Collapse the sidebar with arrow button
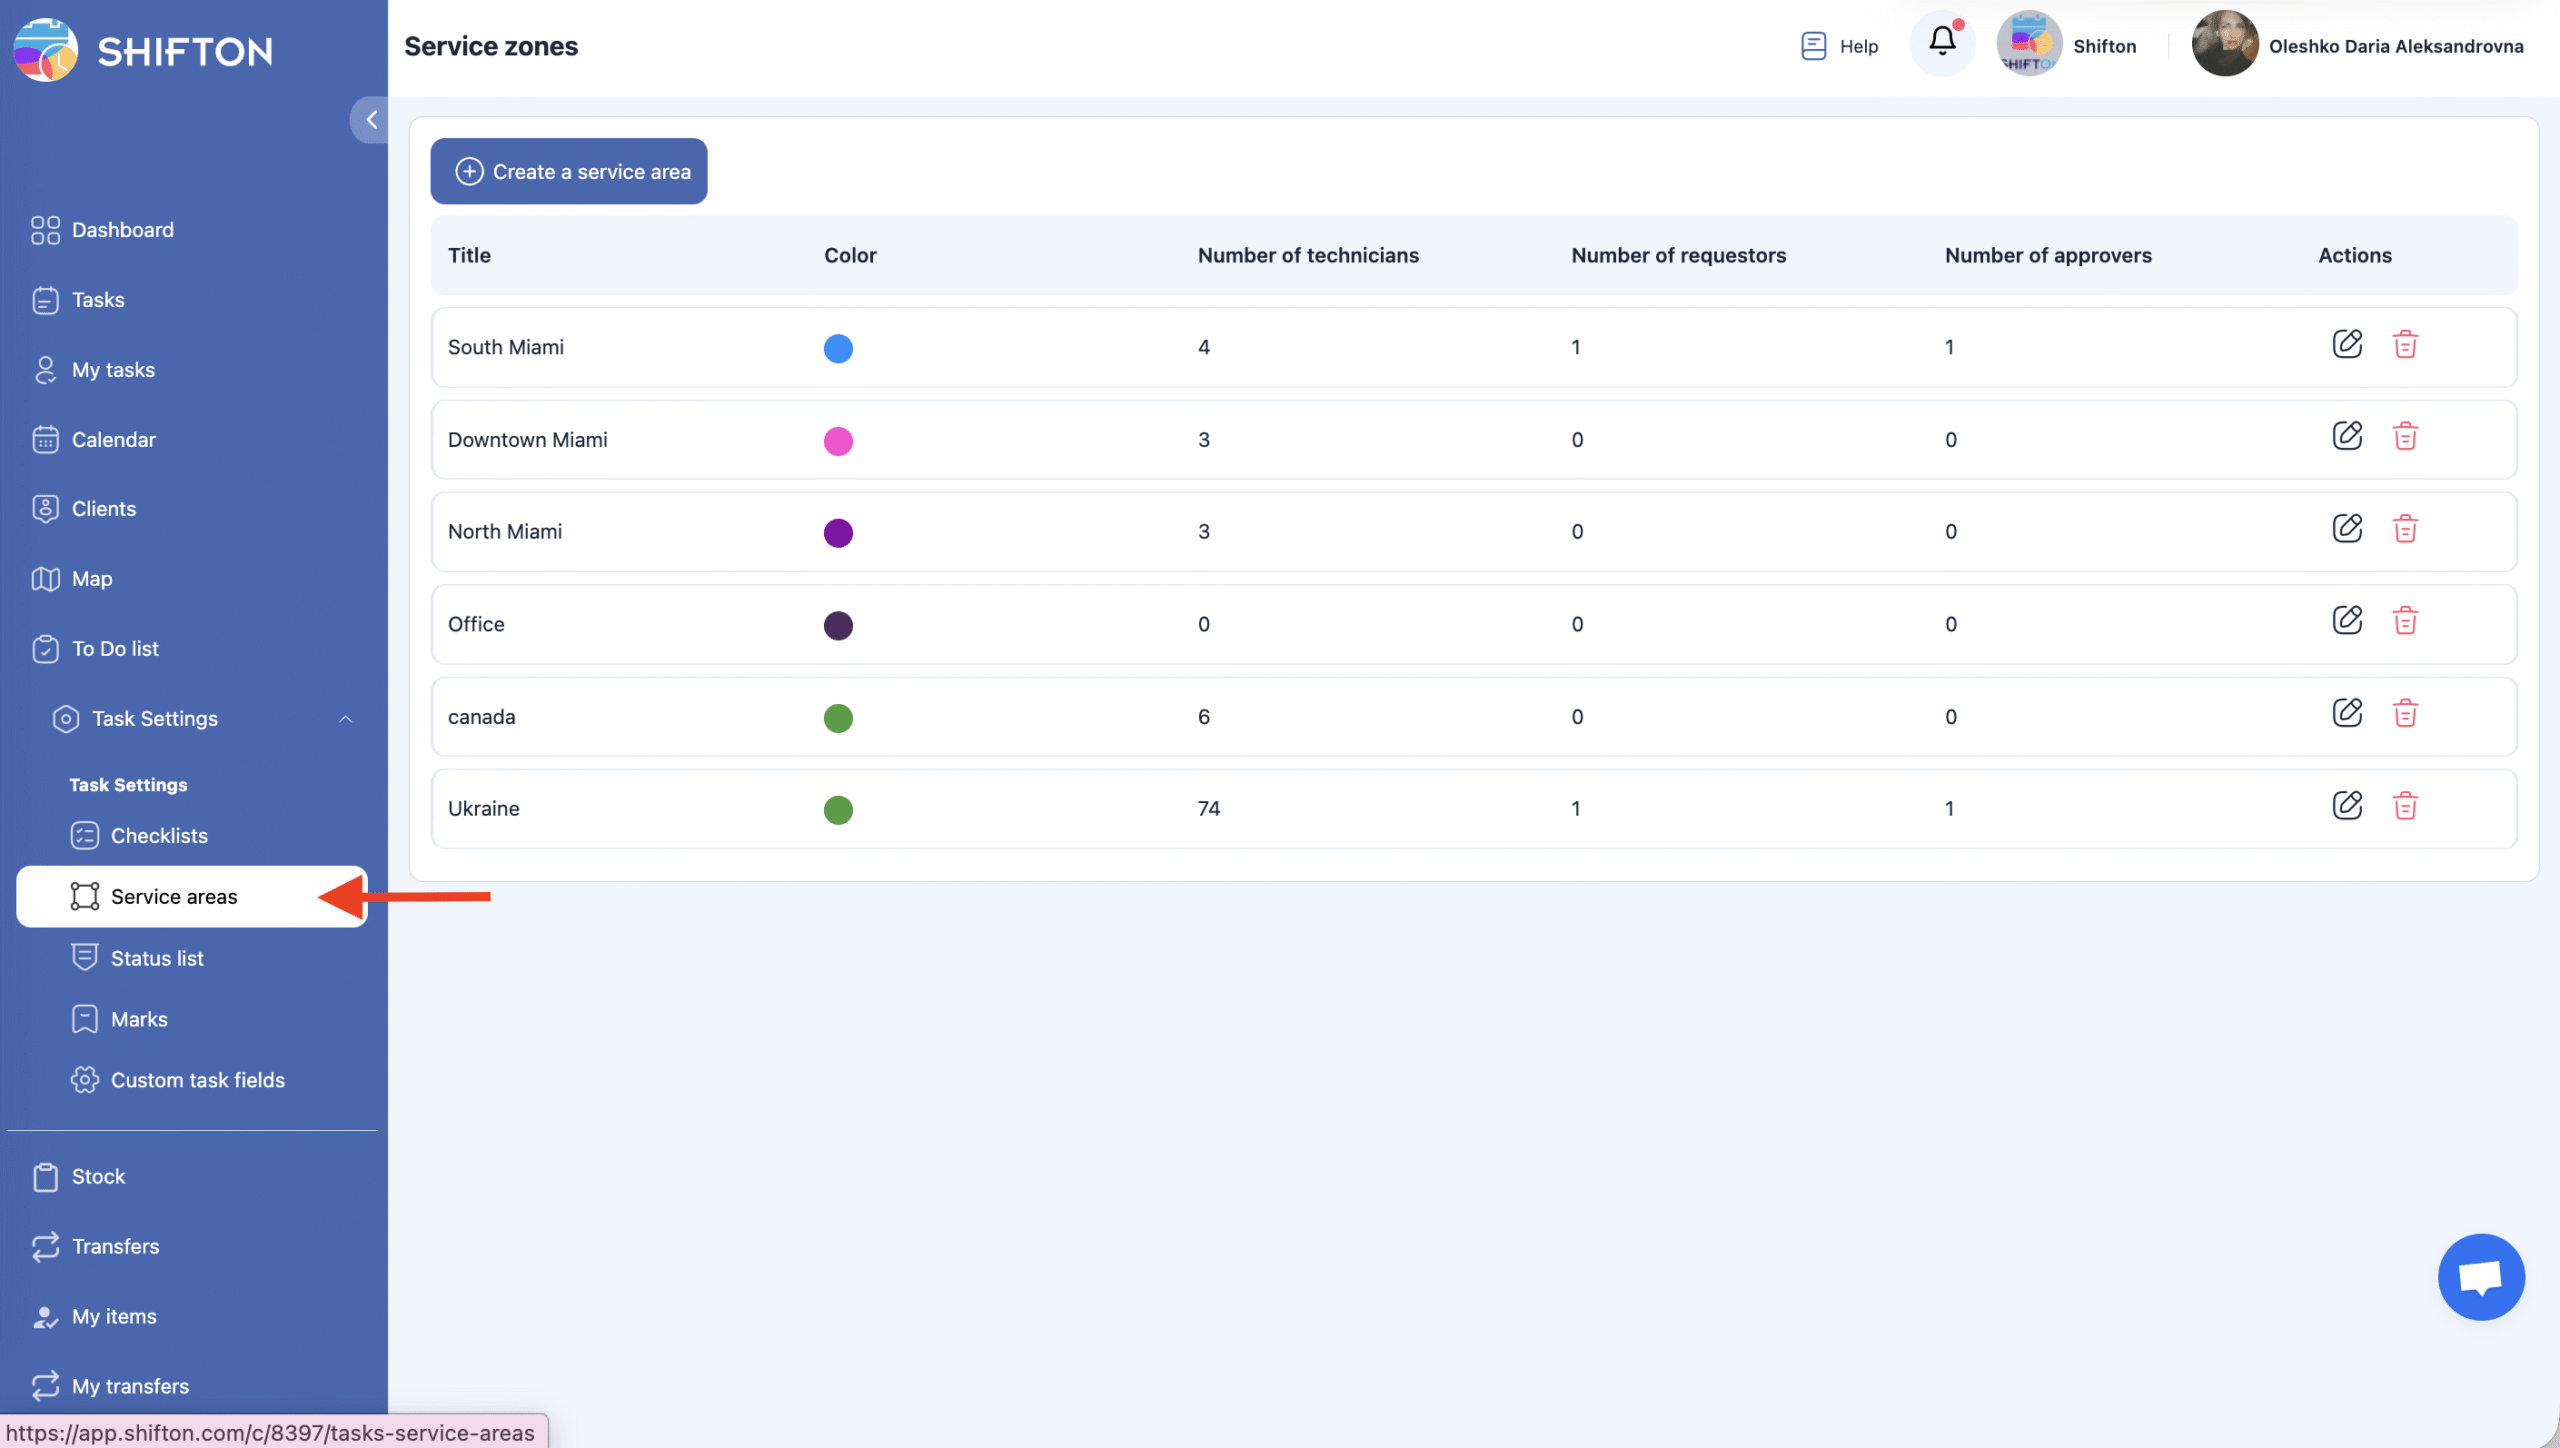Viewport: 2560px width, 1448px height. pyautogui.click(x=371, y=120)
